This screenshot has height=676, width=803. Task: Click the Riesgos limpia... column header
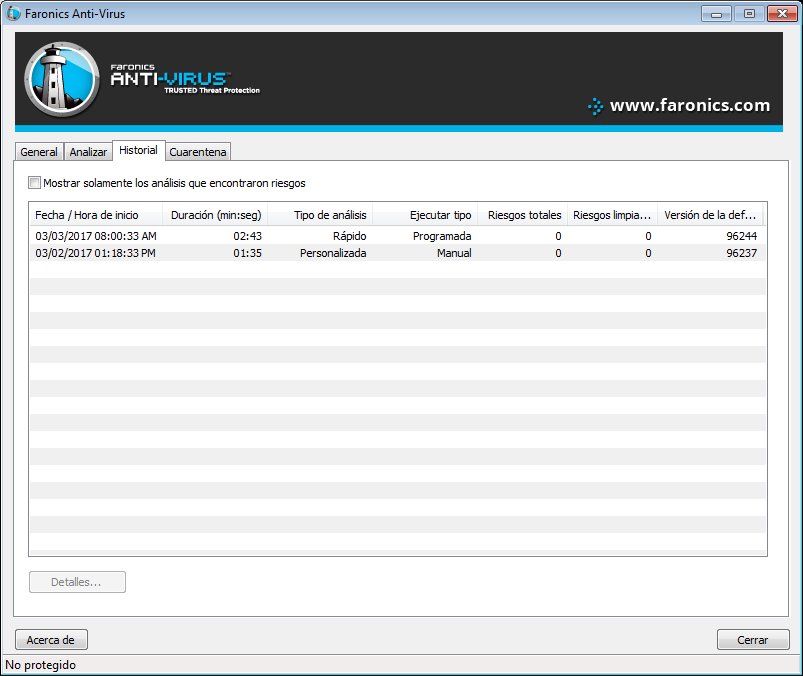click(612, 215)
